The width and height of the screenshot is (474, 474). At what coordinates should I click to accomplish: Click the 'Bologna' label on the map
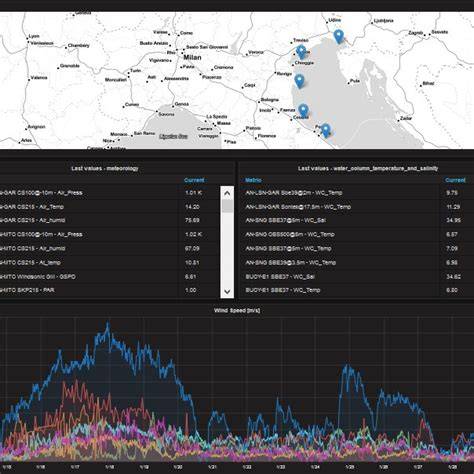coord(269,100)
